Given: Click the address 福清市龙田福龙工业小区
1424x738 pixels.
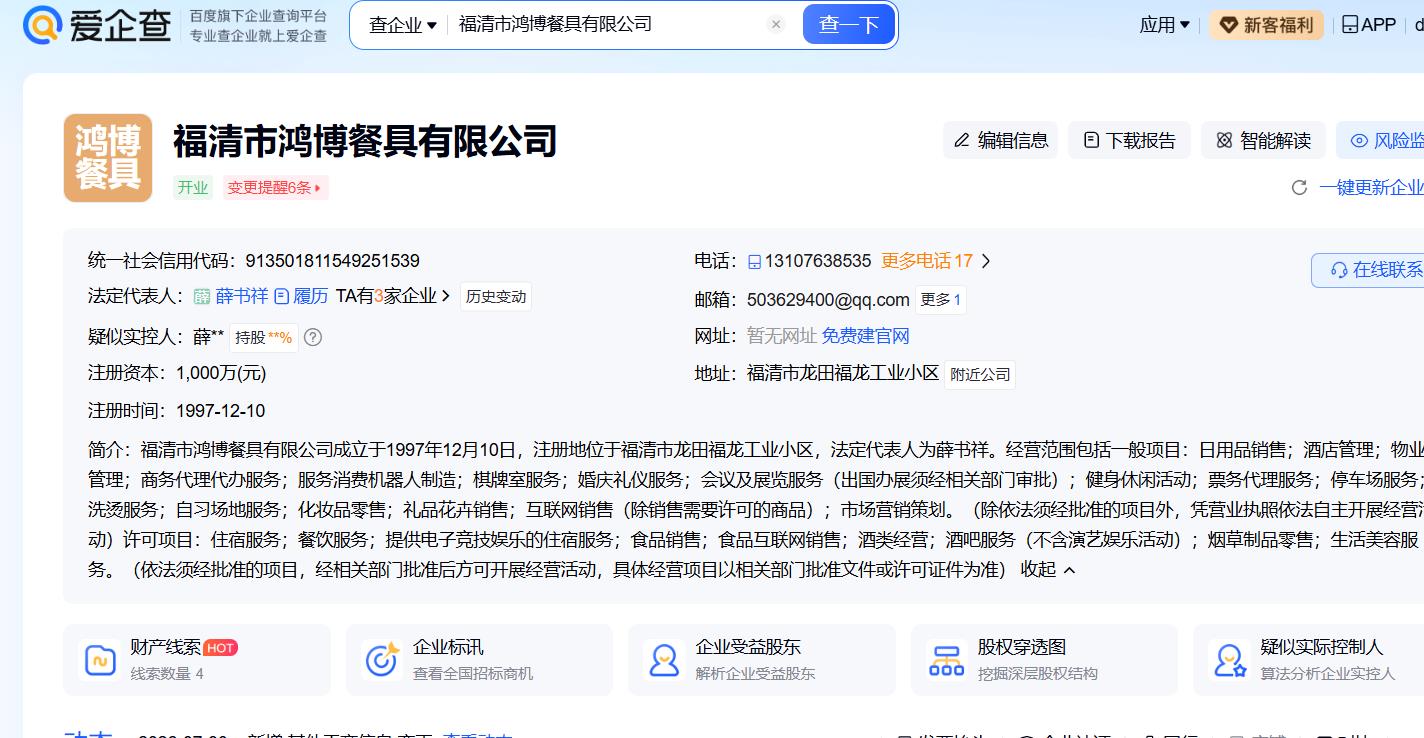Looking at the screenshot, I should pyautogui.click(x=843, y=373).
